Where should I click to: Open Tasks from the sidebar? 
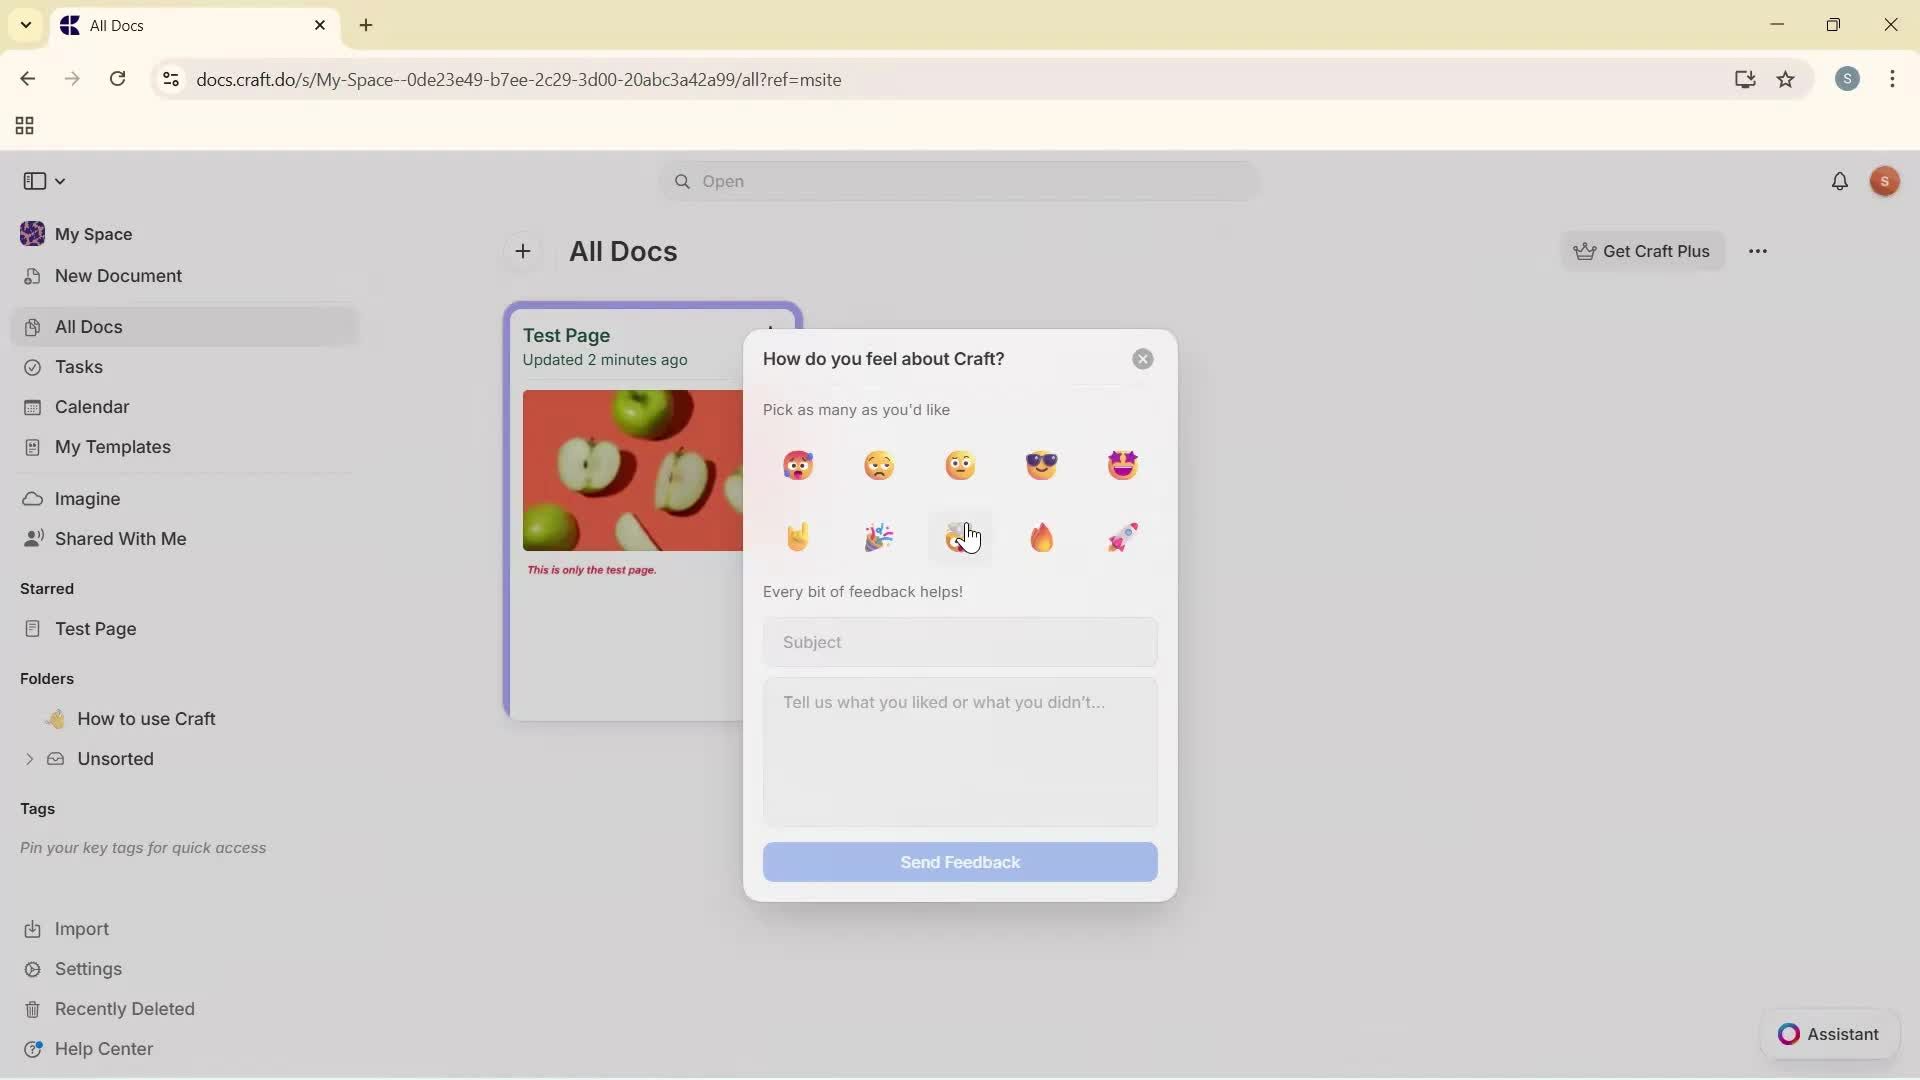[78, 367]
